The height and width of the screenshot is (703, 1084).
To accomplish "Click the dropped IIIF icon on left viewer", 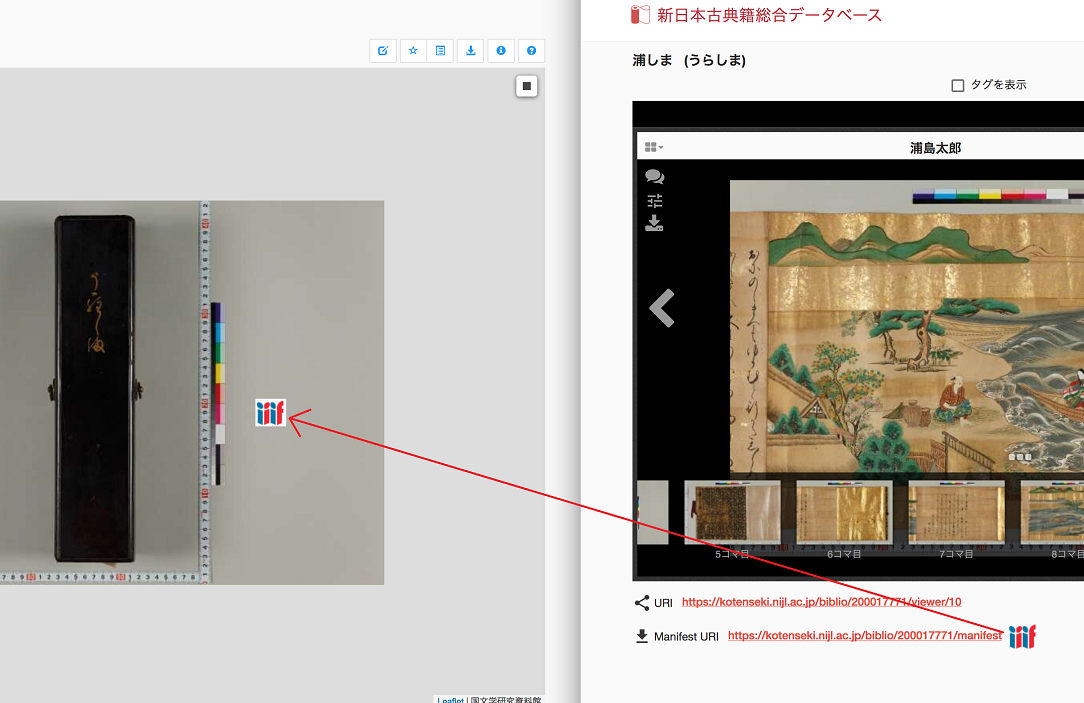I will pyautogui.click(x=270, y=413).
